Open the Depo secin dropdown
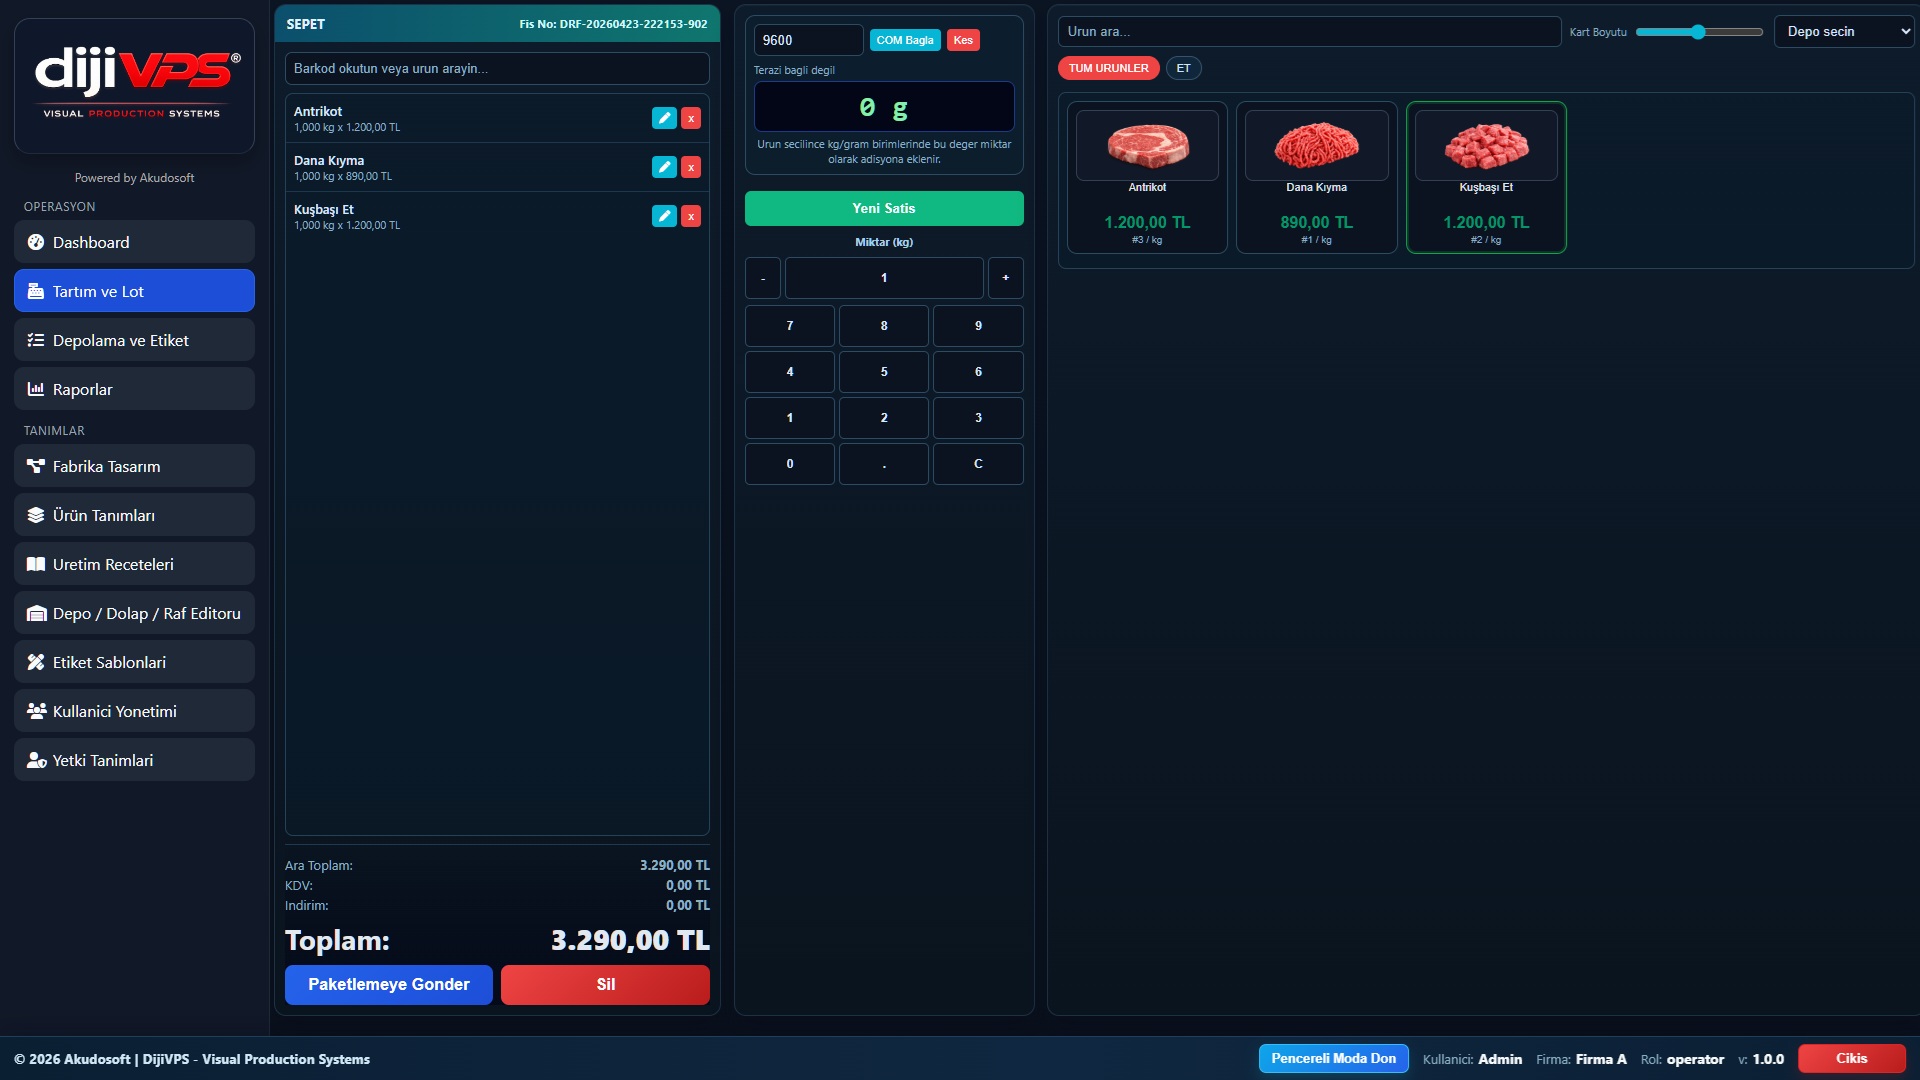The width and height of the screenshot is (1920, 1080). click(1844, 31)
